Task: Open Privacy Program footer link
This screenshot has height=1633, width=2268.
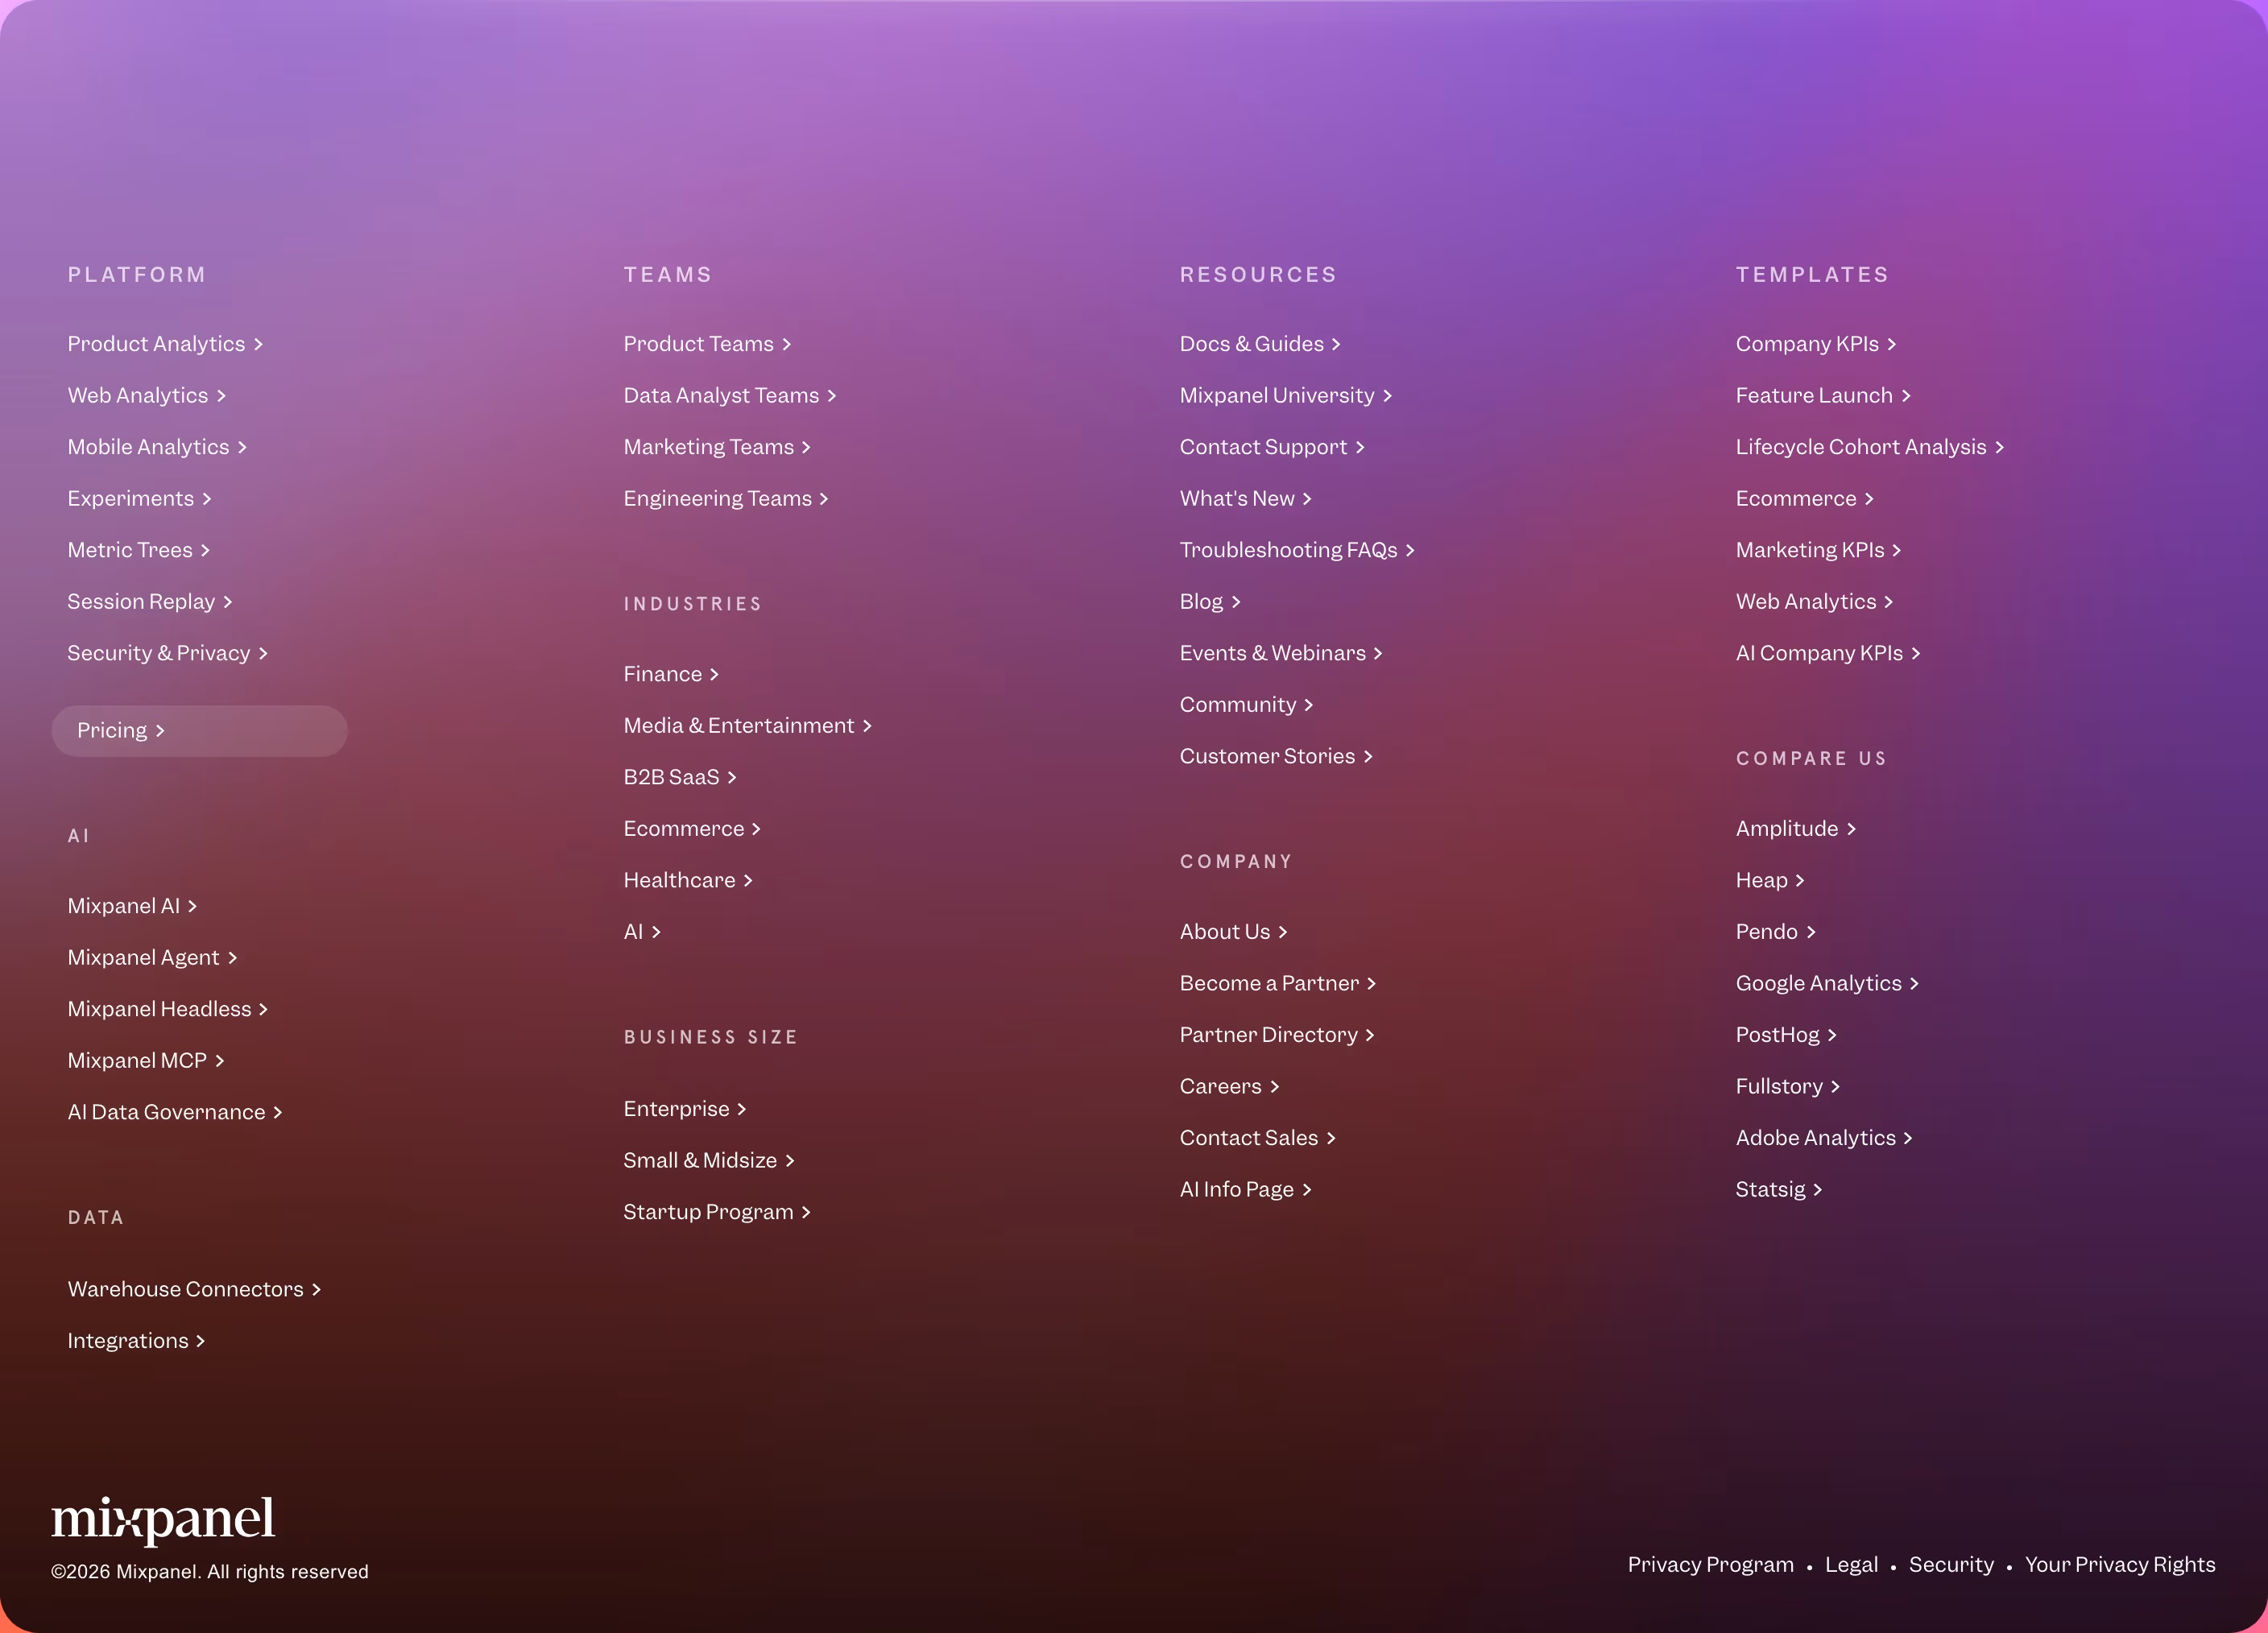Action: 1711,1565
